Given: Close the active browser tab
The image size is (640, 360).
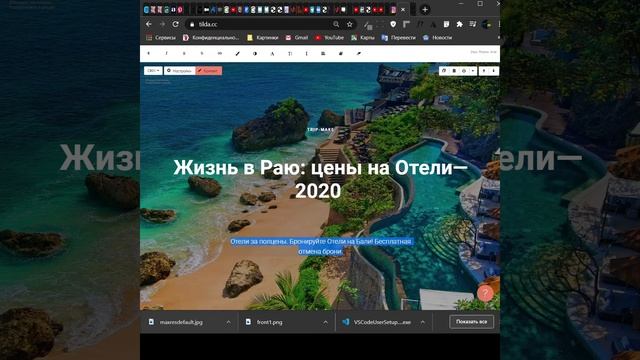Looking at the screenshot, I should pos(403,9).
